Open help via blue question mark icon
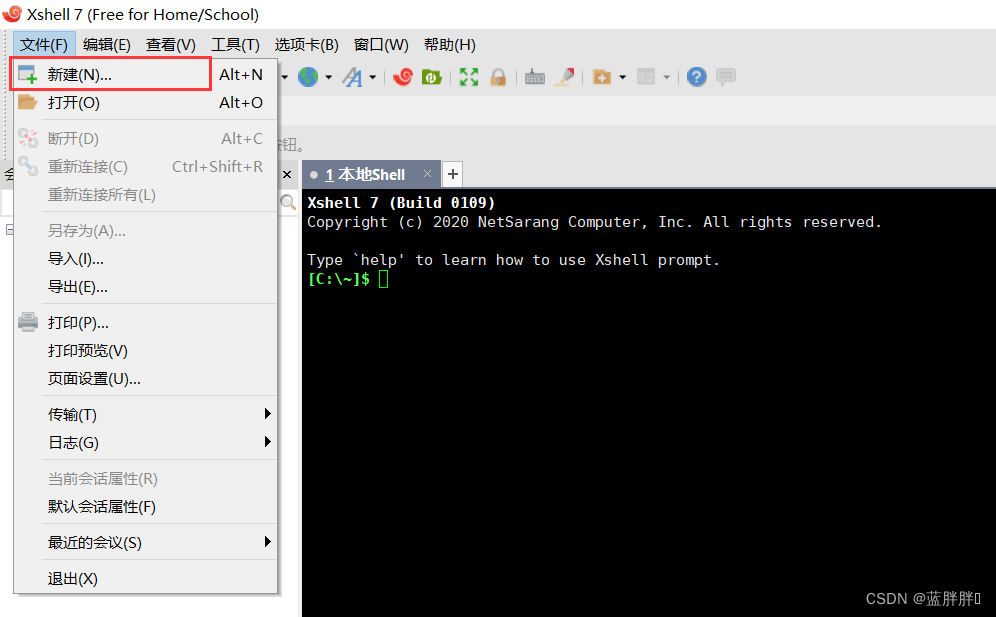This screenshot has height=617, width=996. (696, 77)
